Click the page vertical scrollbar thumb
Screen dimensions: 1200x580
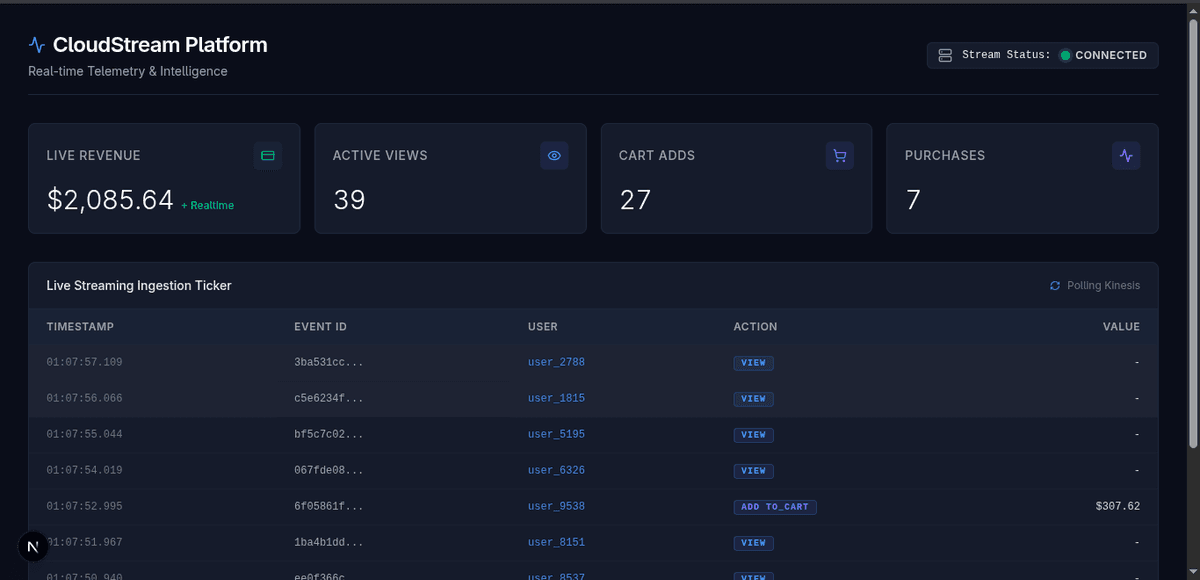coord(1194,232)
